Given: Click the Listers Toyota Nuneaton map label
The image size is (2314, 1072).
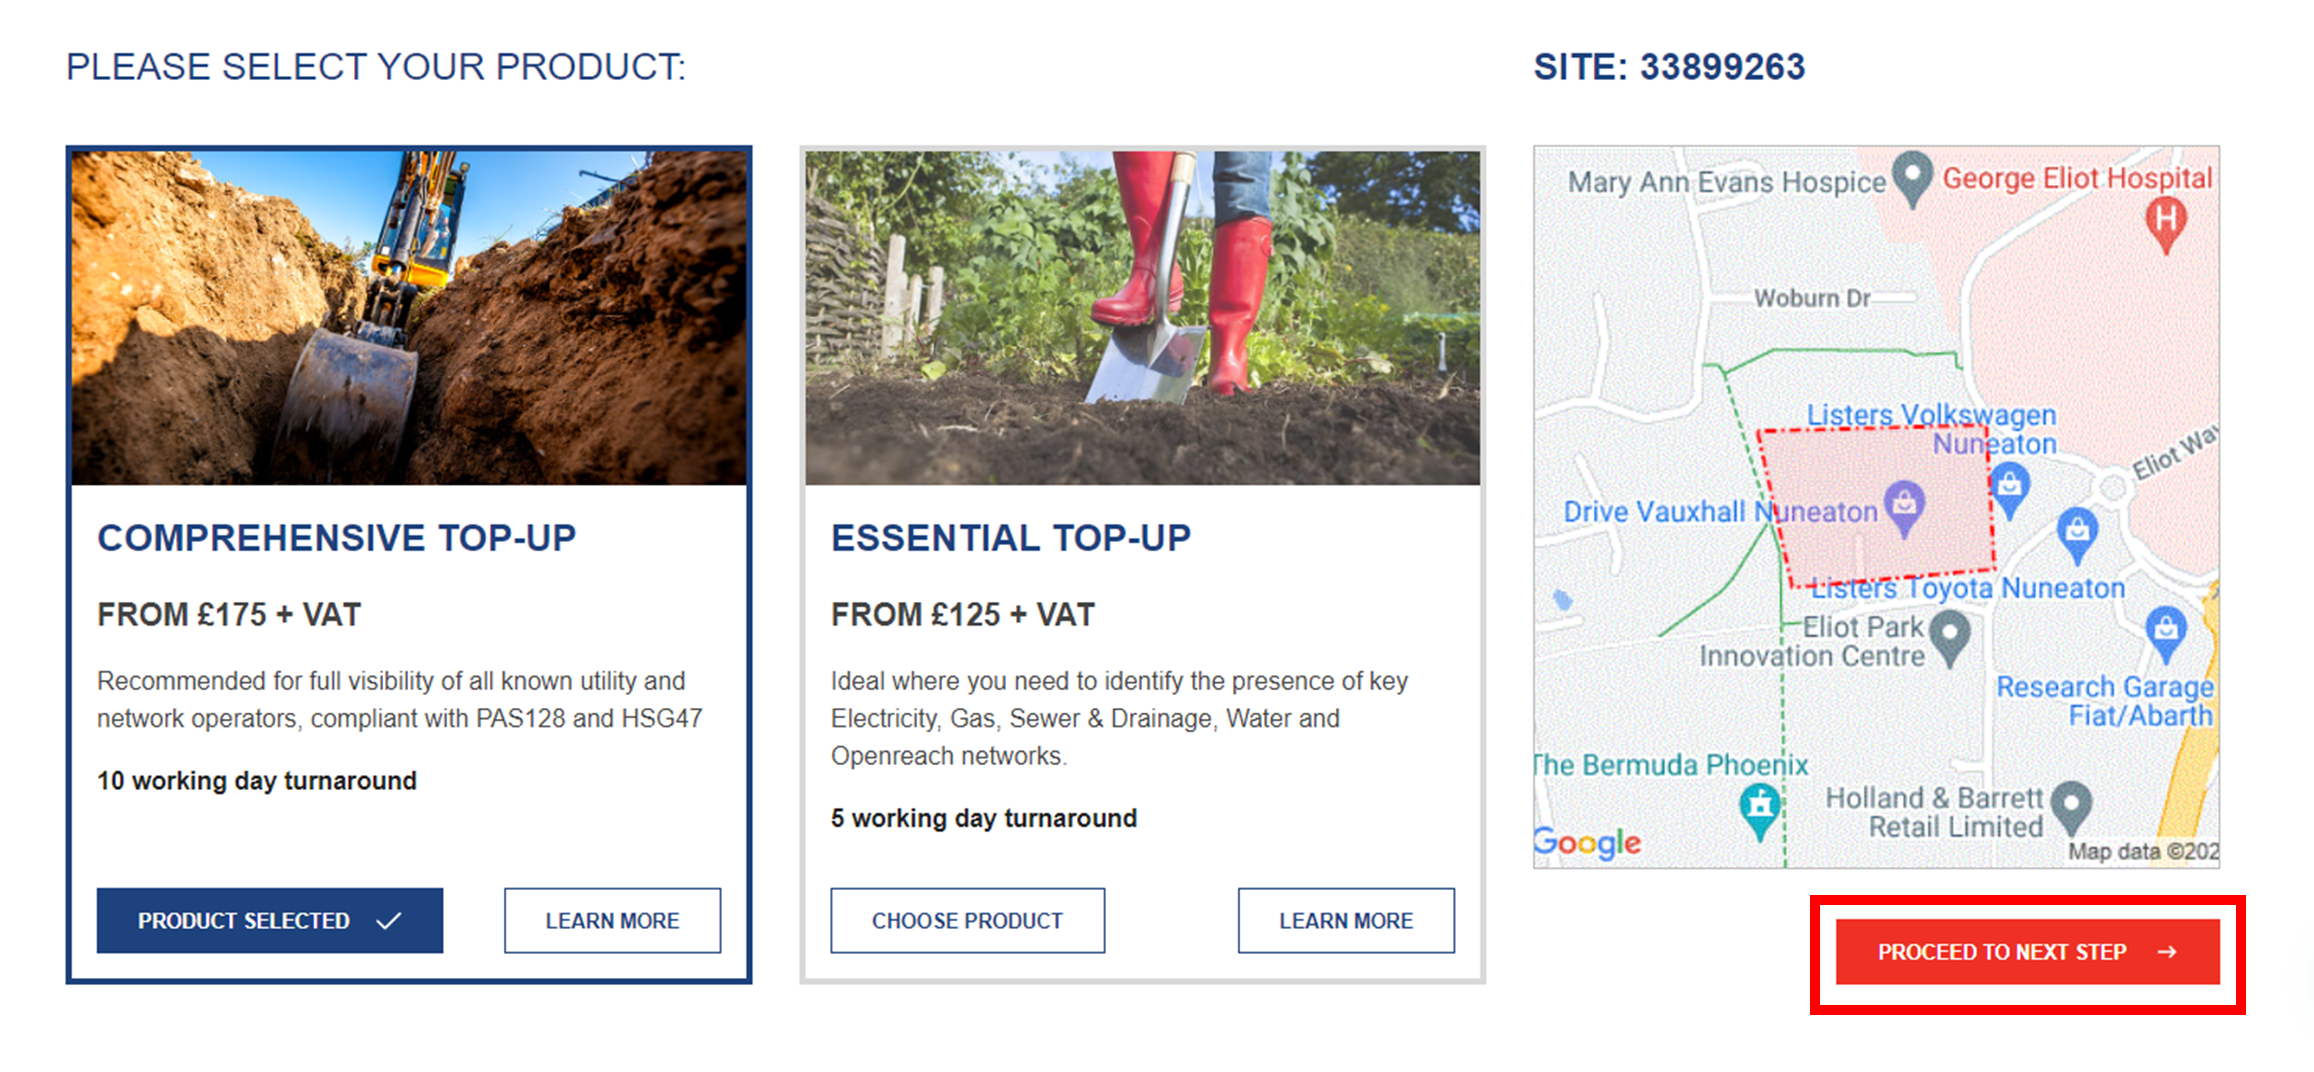Looking at the screenshot, I should (1968, 589).
